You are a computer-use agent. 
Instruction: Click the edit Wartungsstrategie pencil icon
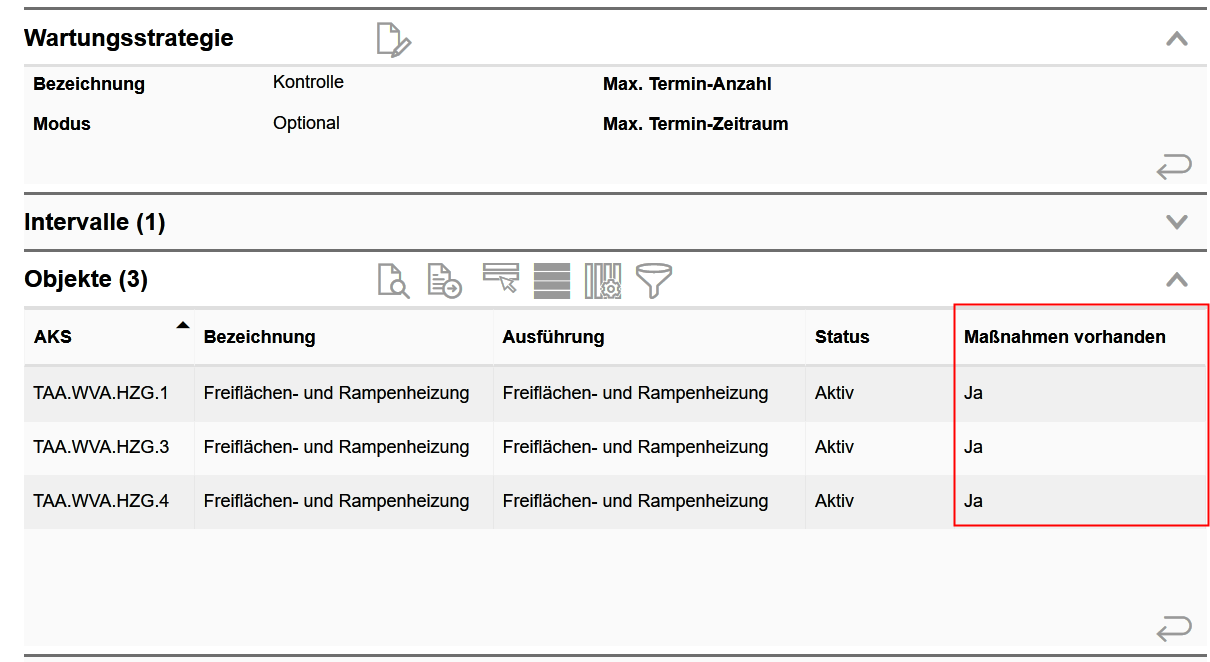point(392,39)
